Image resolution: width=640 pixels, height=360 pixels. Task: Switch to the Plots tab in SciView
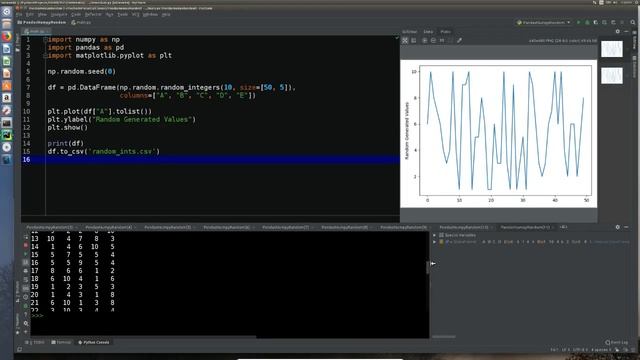tap(445, 31)
